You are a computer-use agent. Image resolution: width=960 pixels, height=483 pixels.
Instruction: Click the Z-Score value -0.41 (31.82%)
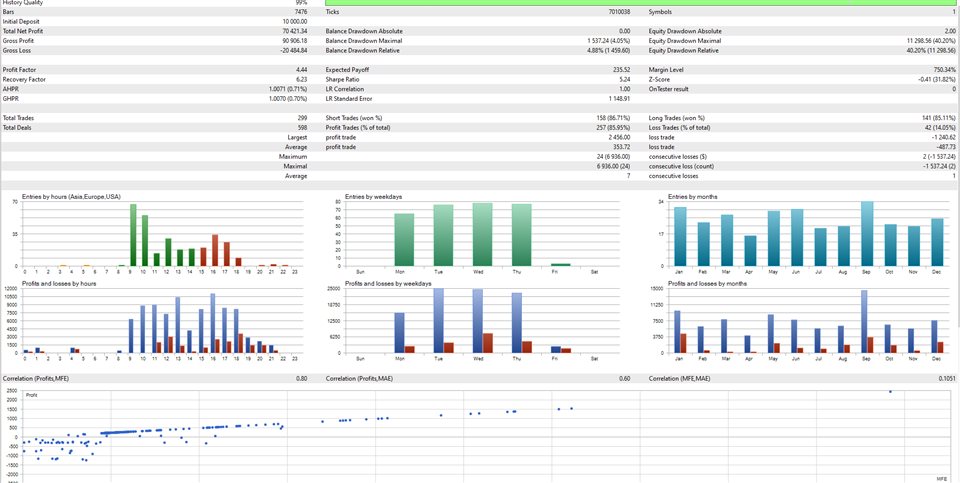937,80
